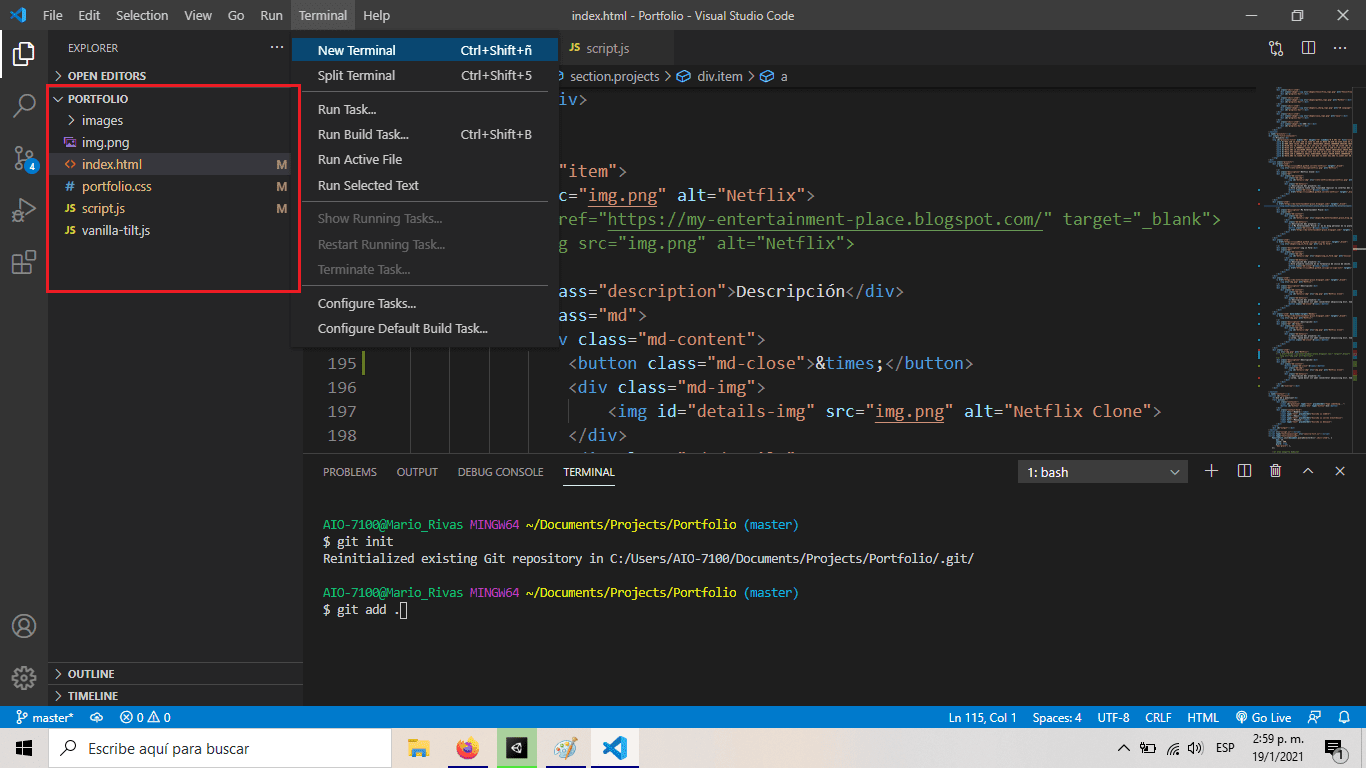Open the '1: bash' terminal selector dropdown

point(1101,470)
